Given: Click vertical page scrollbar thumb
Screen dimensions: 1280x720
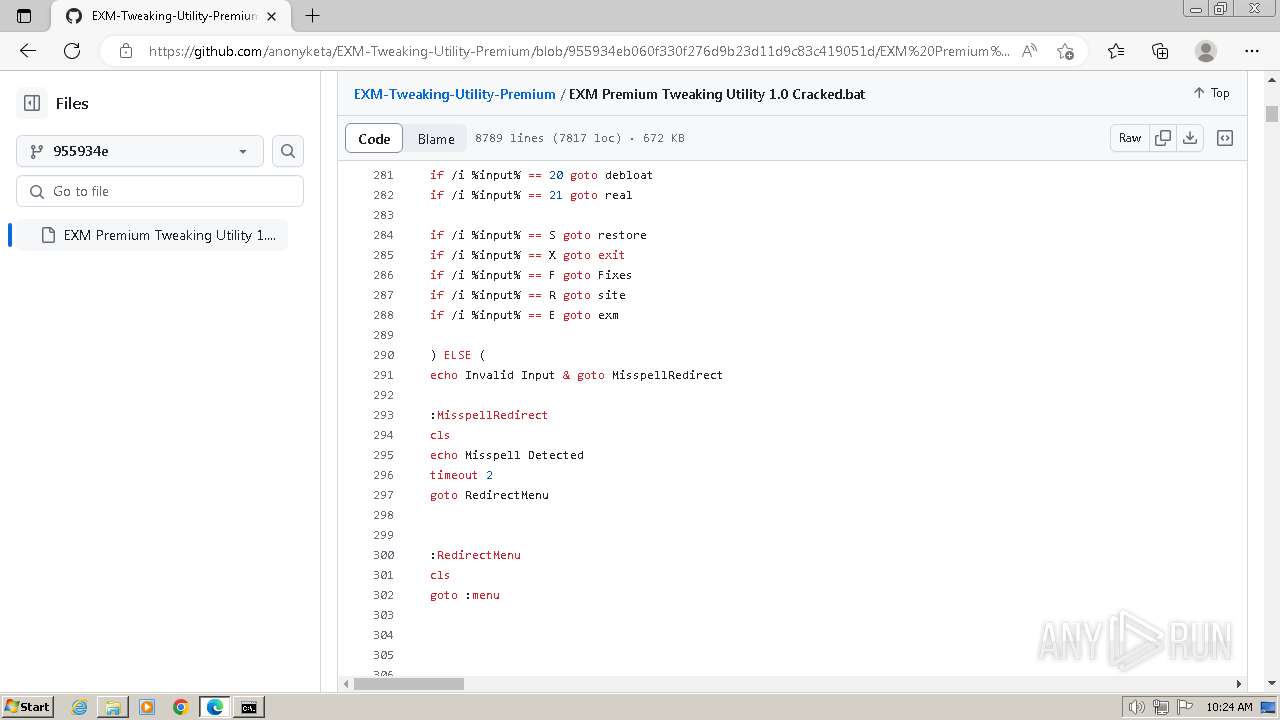Looking at the screenshot, I should tap(1272, 113).
